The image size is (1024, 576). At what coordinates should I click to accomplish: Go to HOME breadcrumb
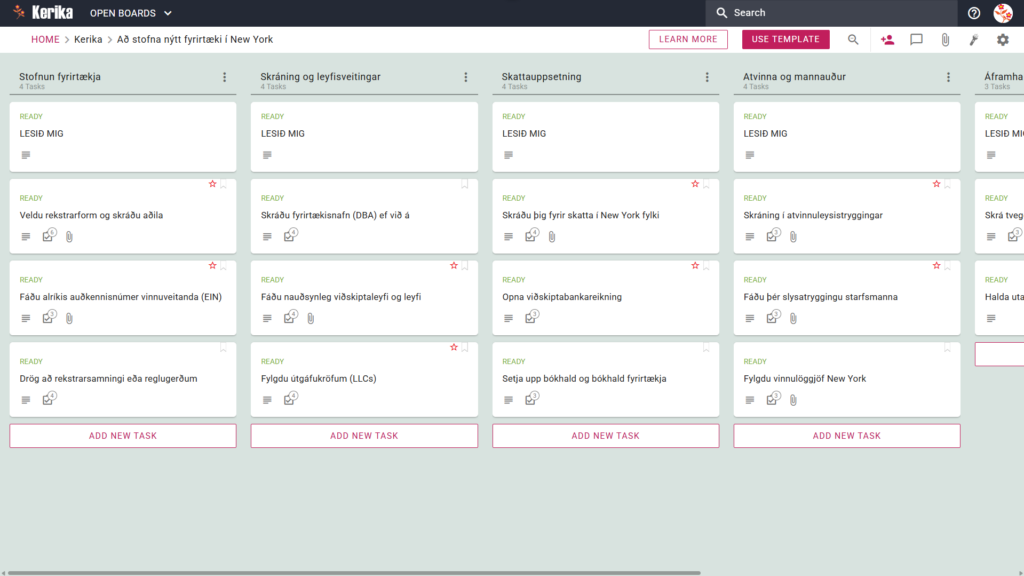pos(45,39)
